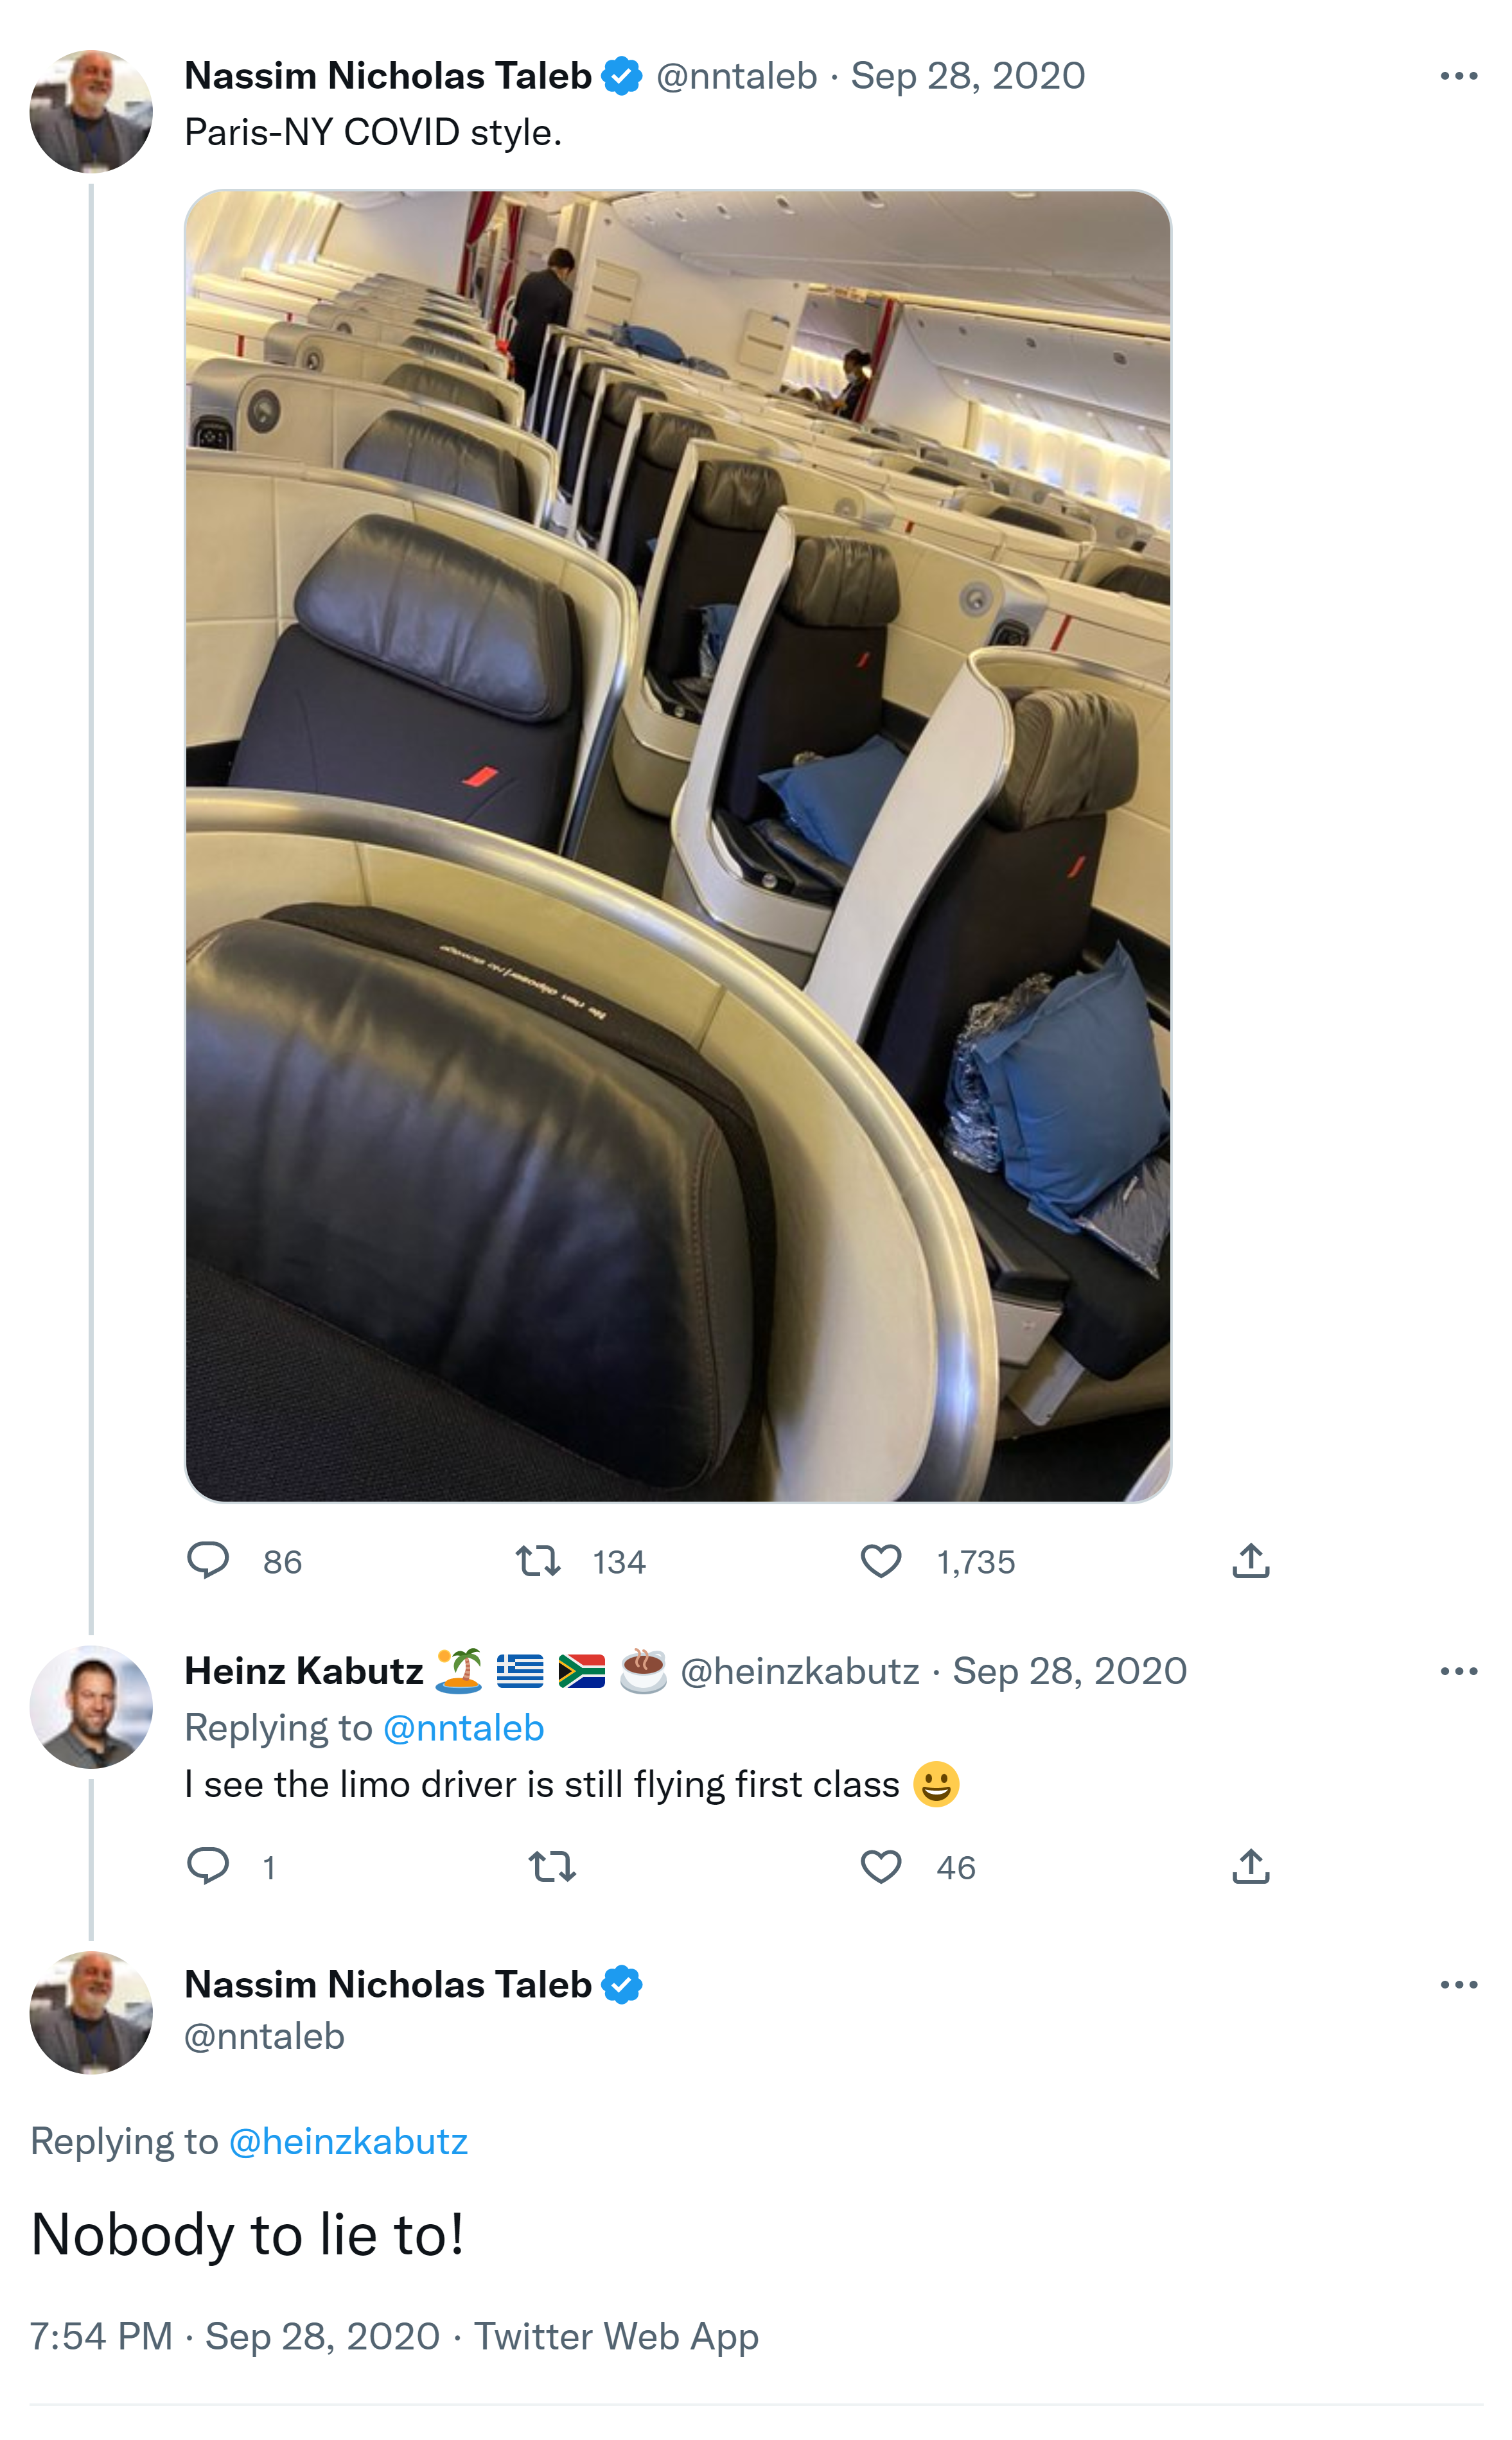The height and width of the screenshot is (2440, 1512).
Task: Retweet Heinz Kabutz's reply
Action: click(x=552, y=1866)
